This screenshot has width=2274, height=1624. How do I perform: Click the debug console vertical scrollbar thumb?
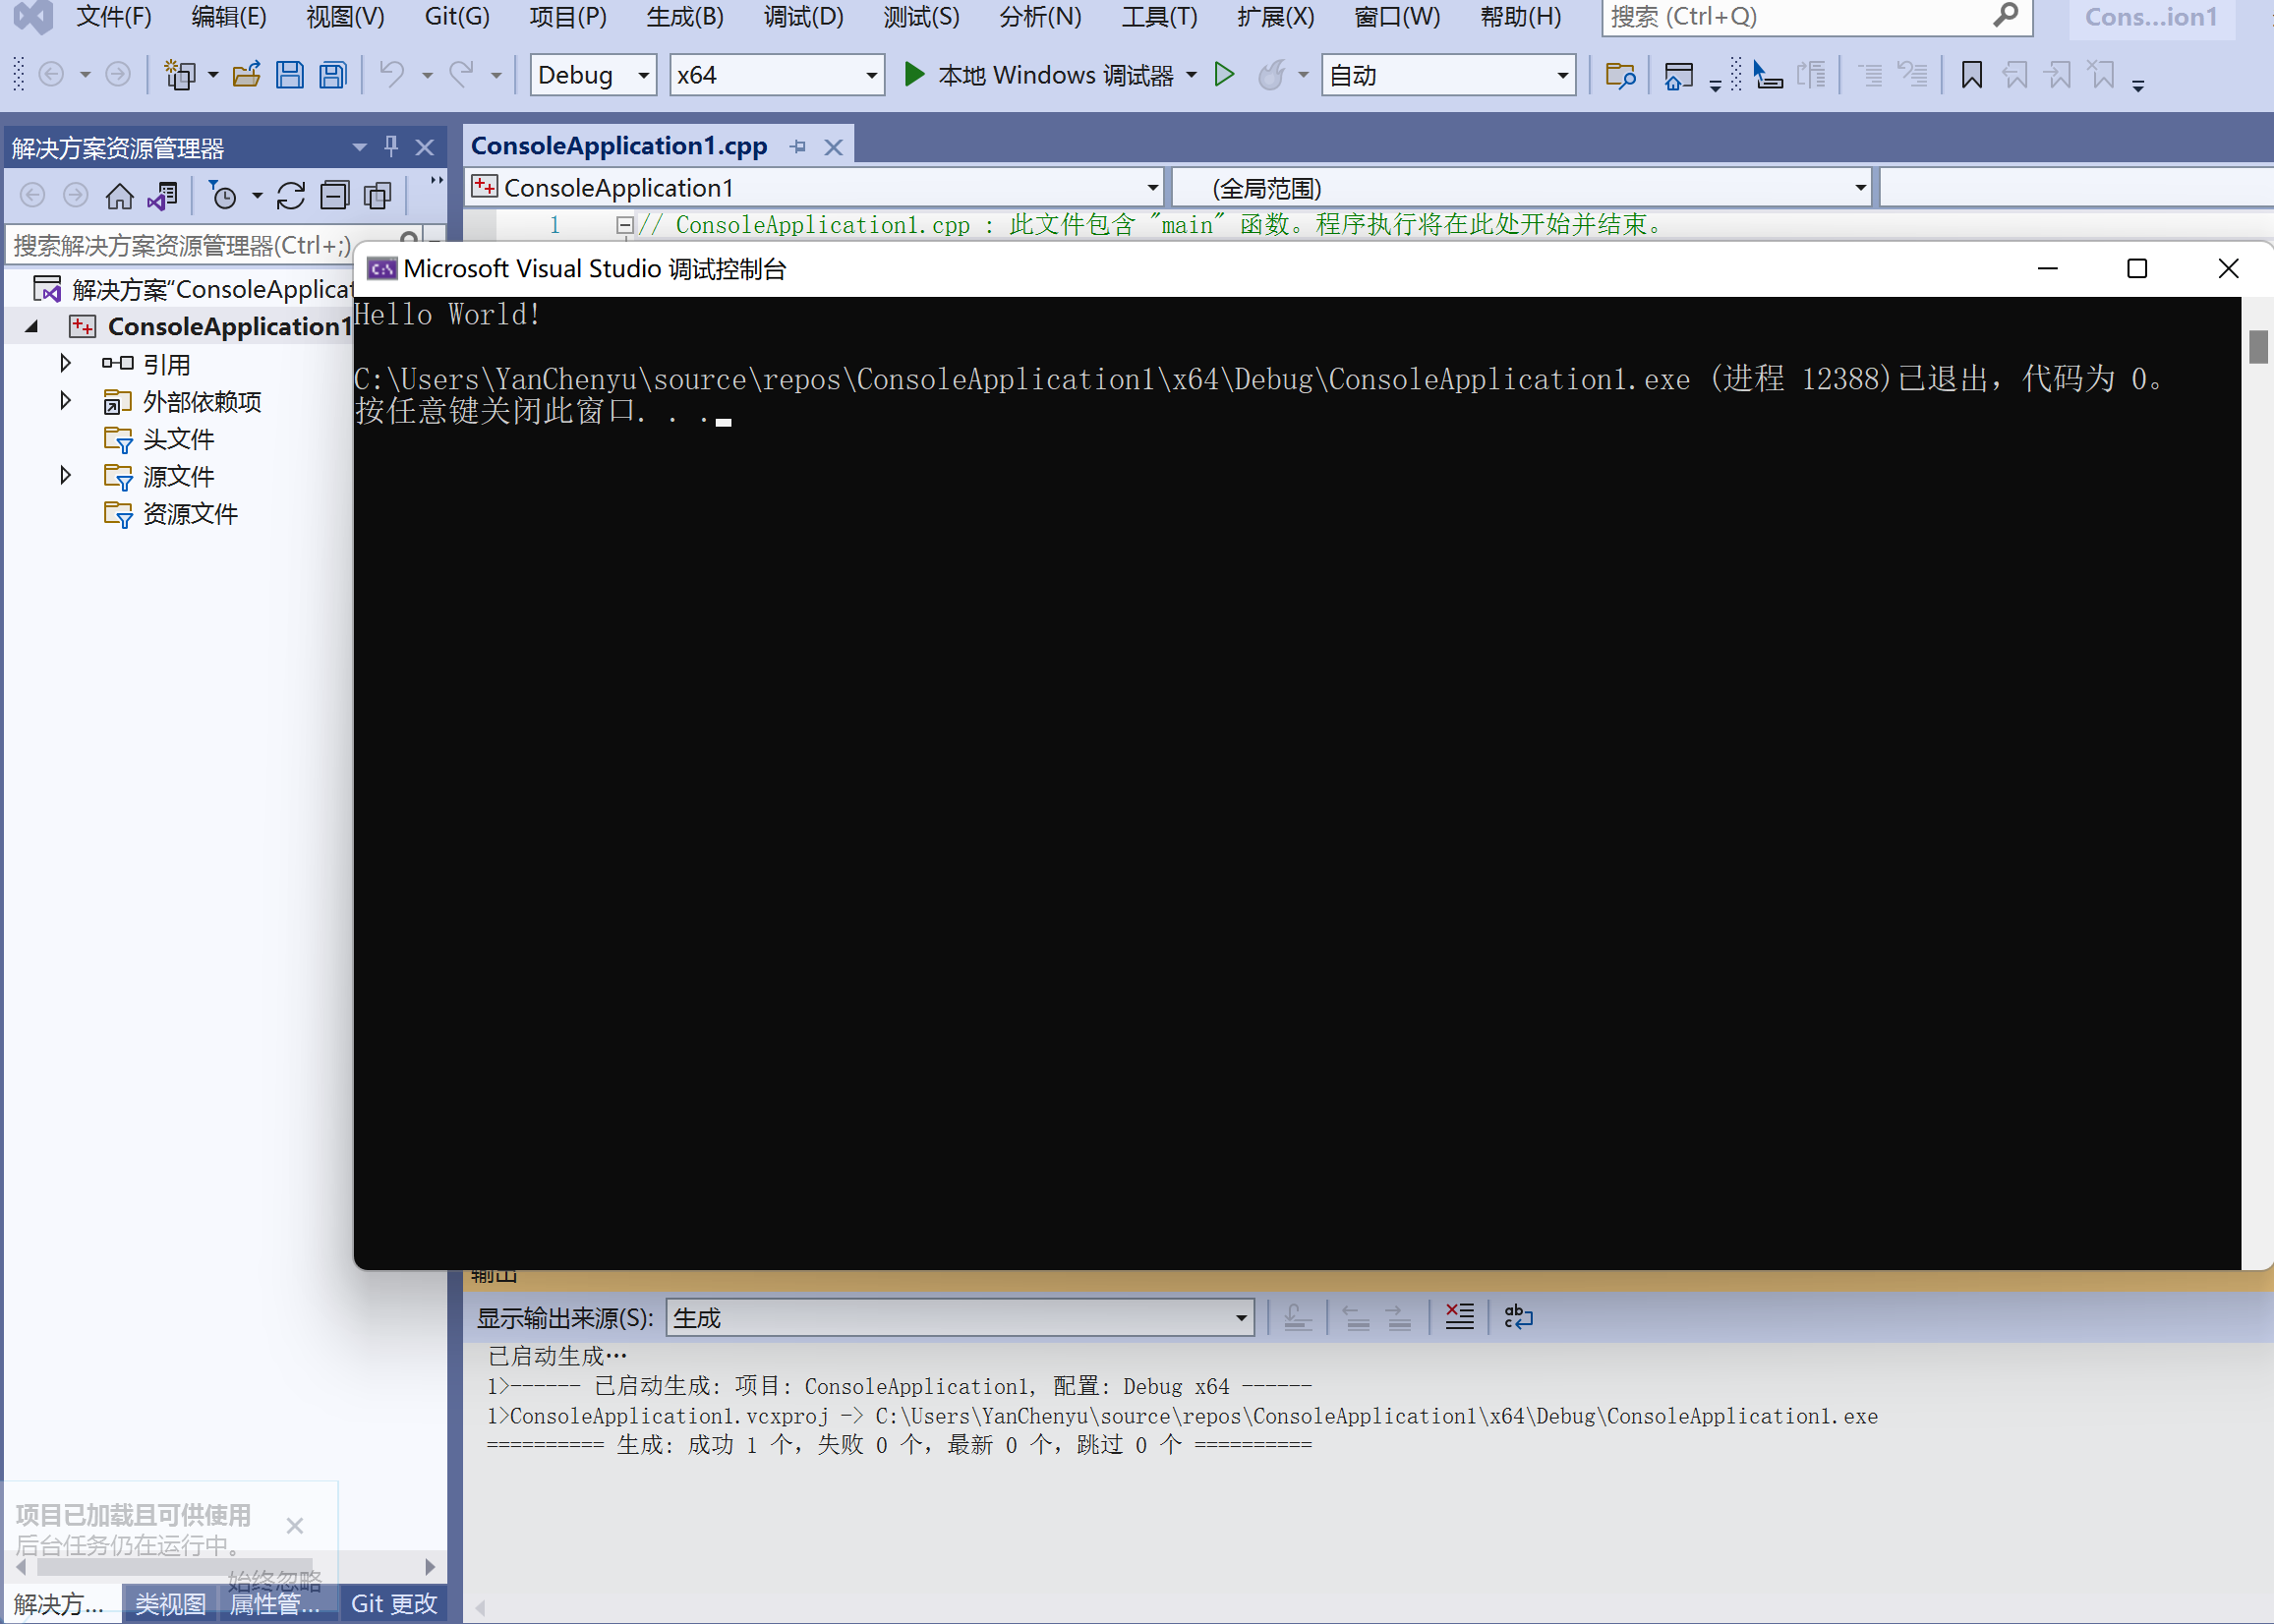(x=2258, y=346)
